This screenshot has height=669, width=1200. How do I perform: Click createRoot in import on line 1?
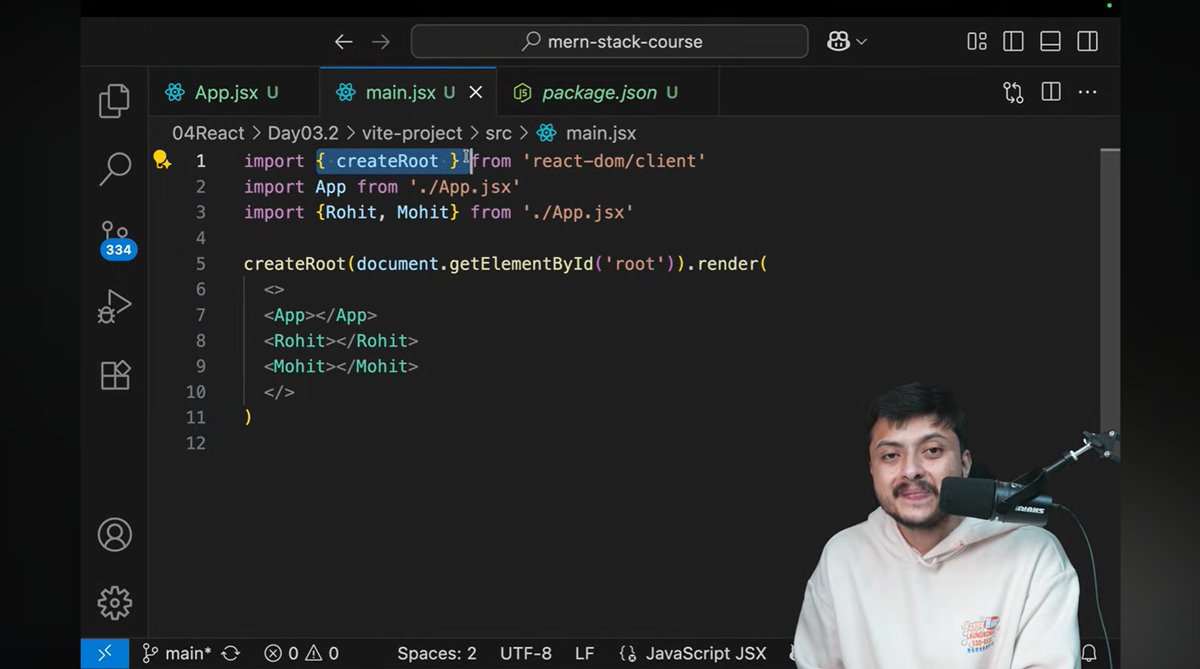pos(387,161)
